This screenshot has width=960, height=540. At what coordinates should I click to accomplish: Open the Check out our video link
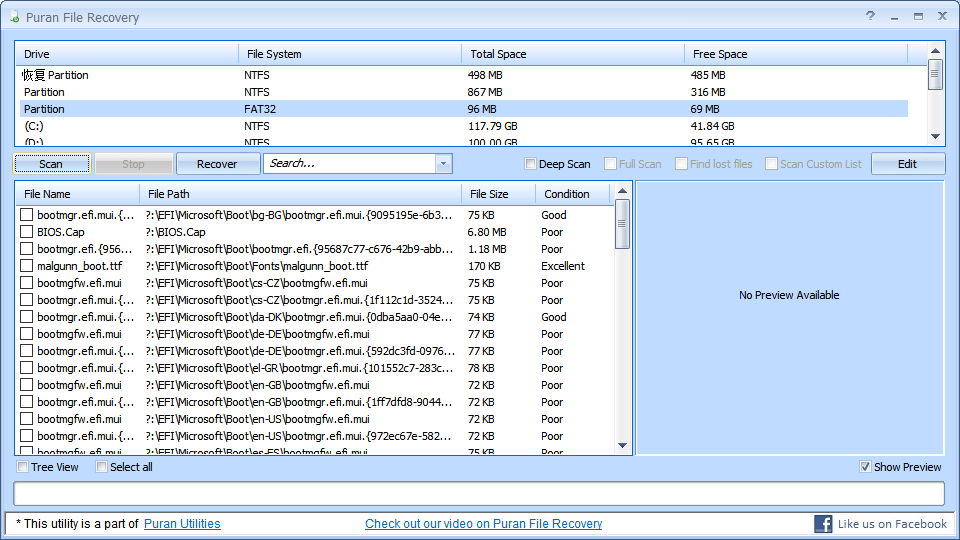(484, 523)
